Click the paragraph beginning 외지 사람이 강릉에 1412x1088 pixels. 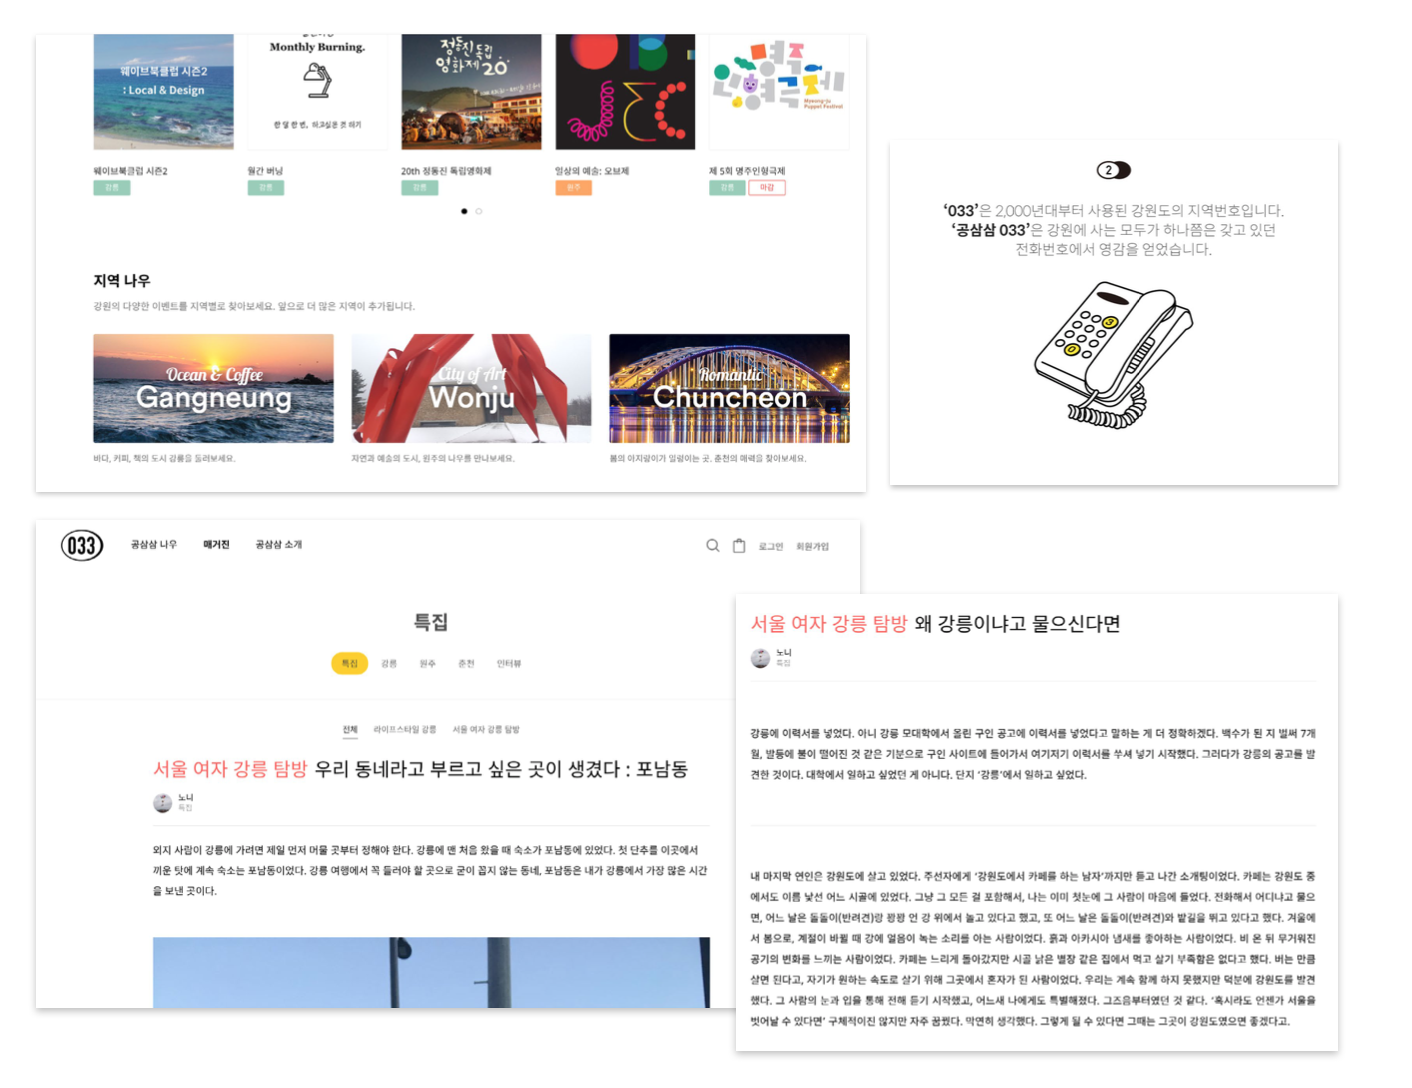[430, 870]
